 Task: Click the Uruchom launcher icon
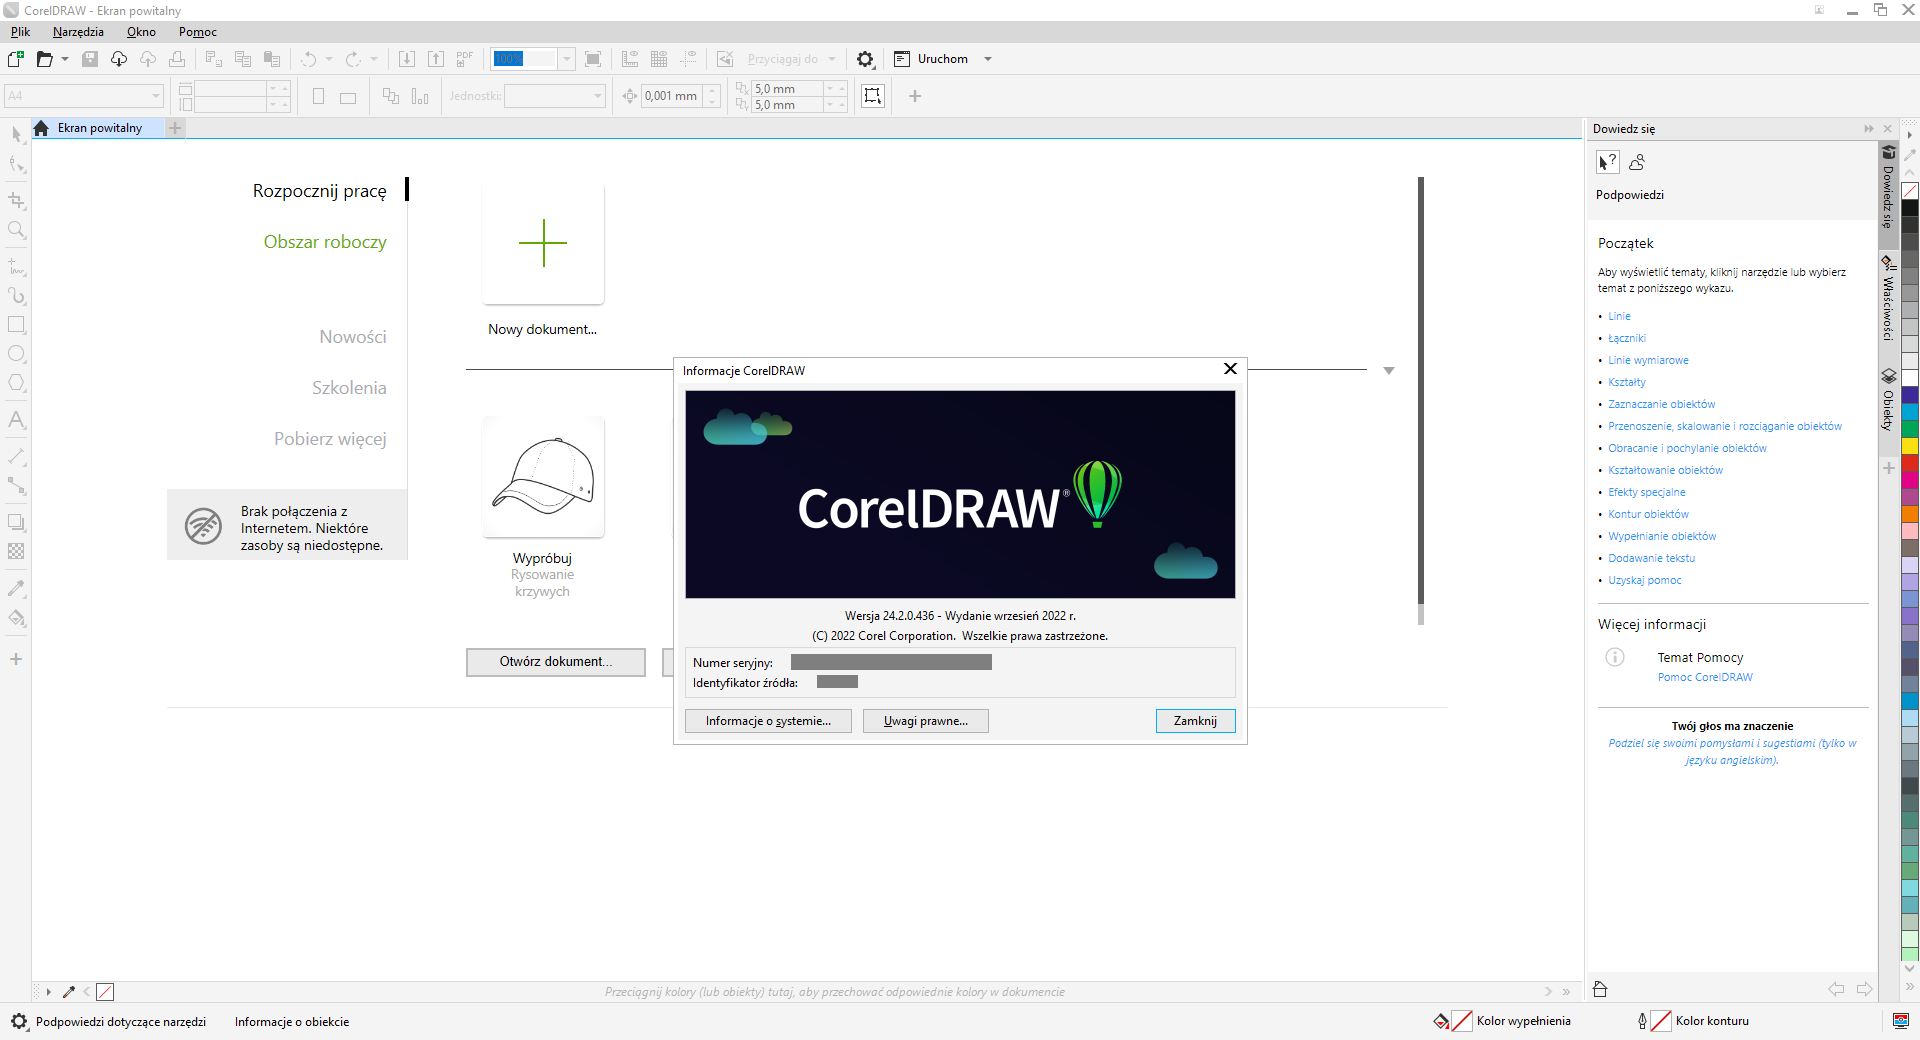pos(901,59)
